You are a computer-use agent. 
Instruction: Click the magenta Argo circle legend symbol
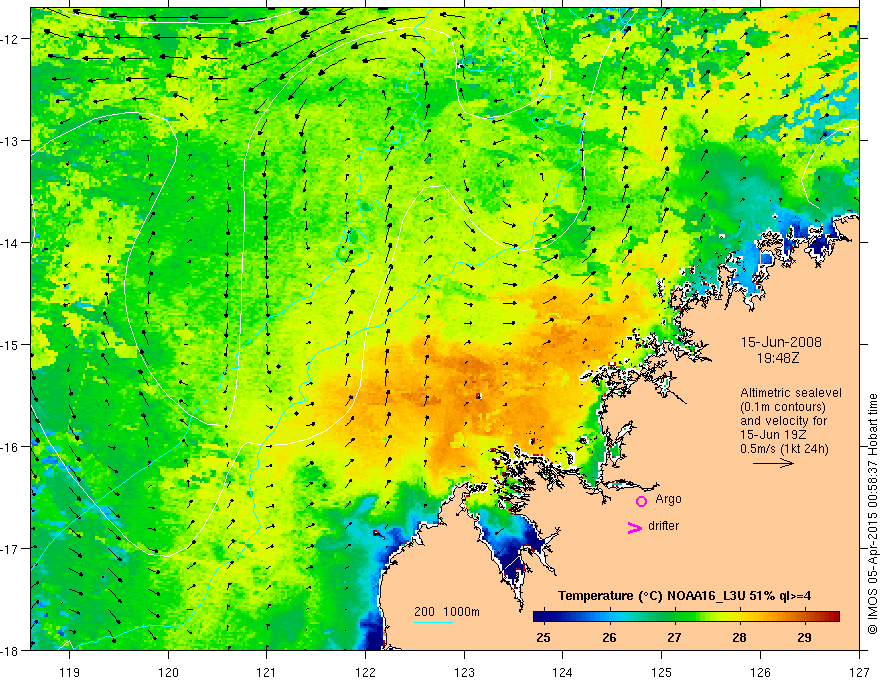coord(641,501)
